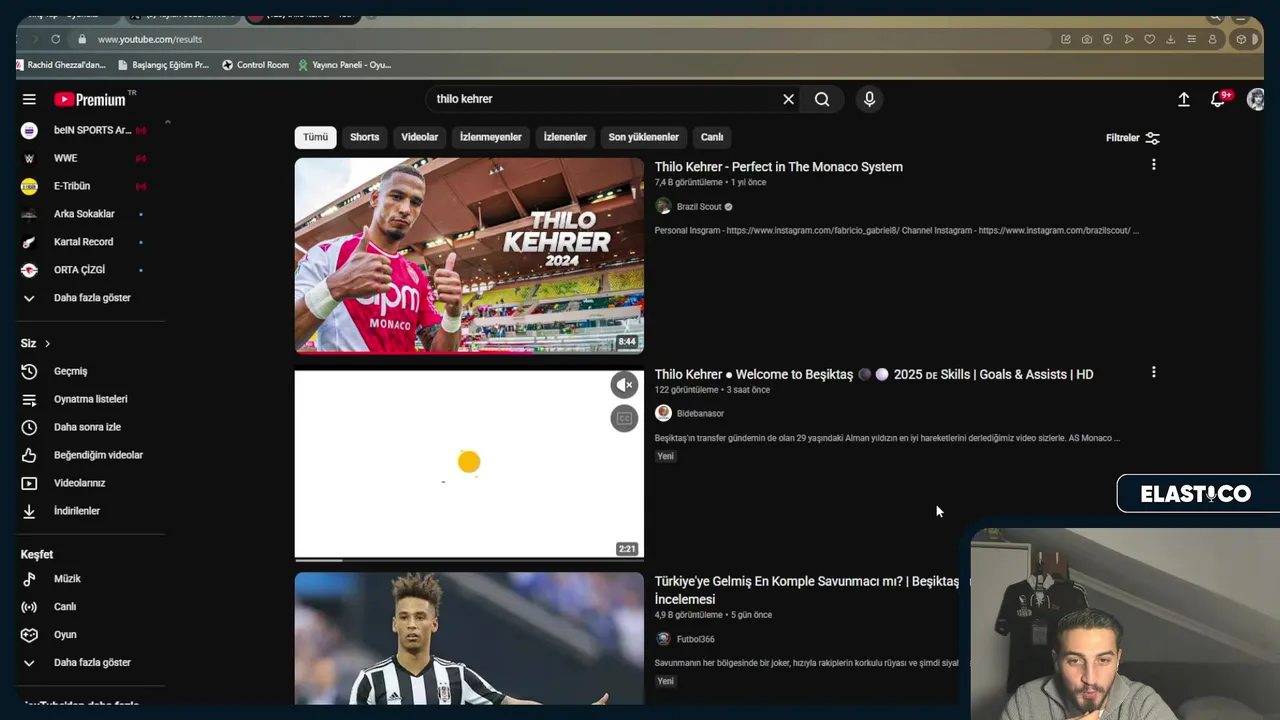Select the 'İzlenmeyenler' filter chip
1280x720 pixels.
[x=490, y=137]
